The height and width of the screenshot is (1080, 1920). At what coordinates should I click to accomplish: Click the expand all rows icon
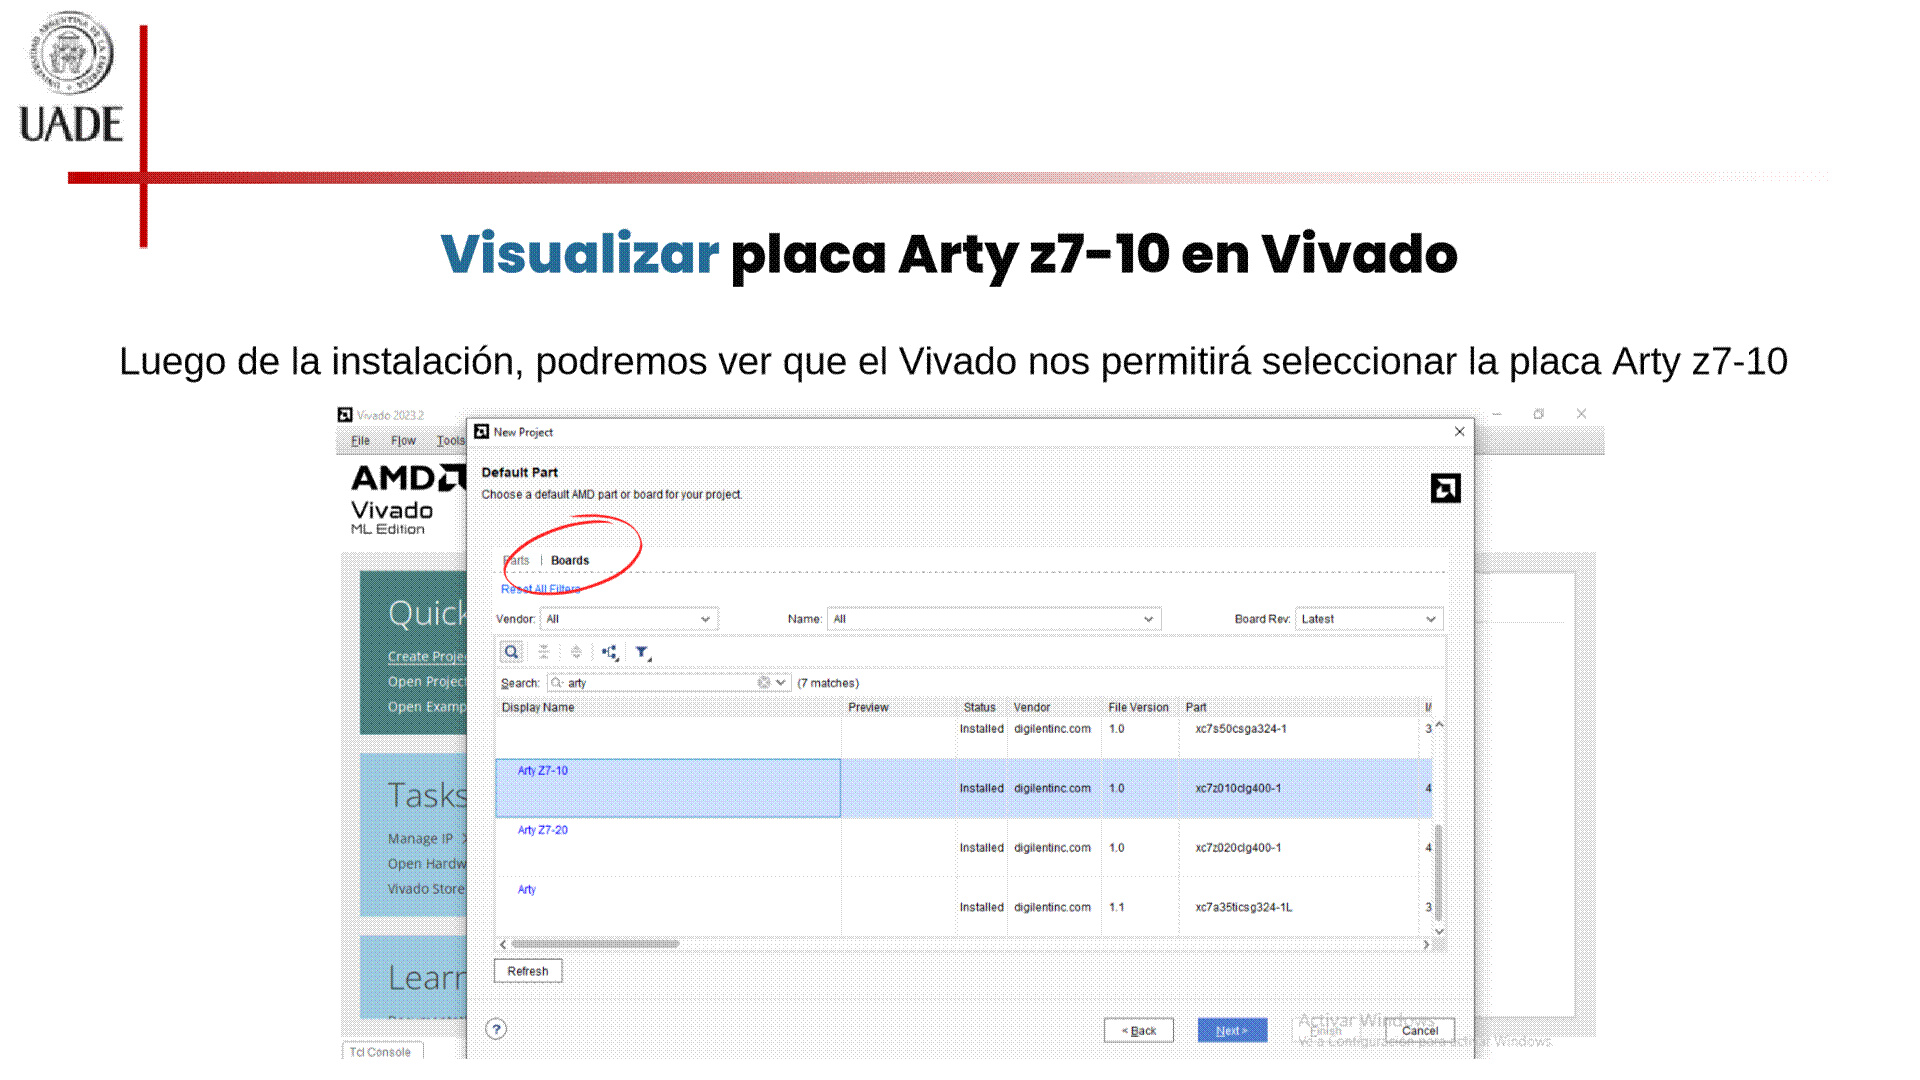tap(576, 652)
